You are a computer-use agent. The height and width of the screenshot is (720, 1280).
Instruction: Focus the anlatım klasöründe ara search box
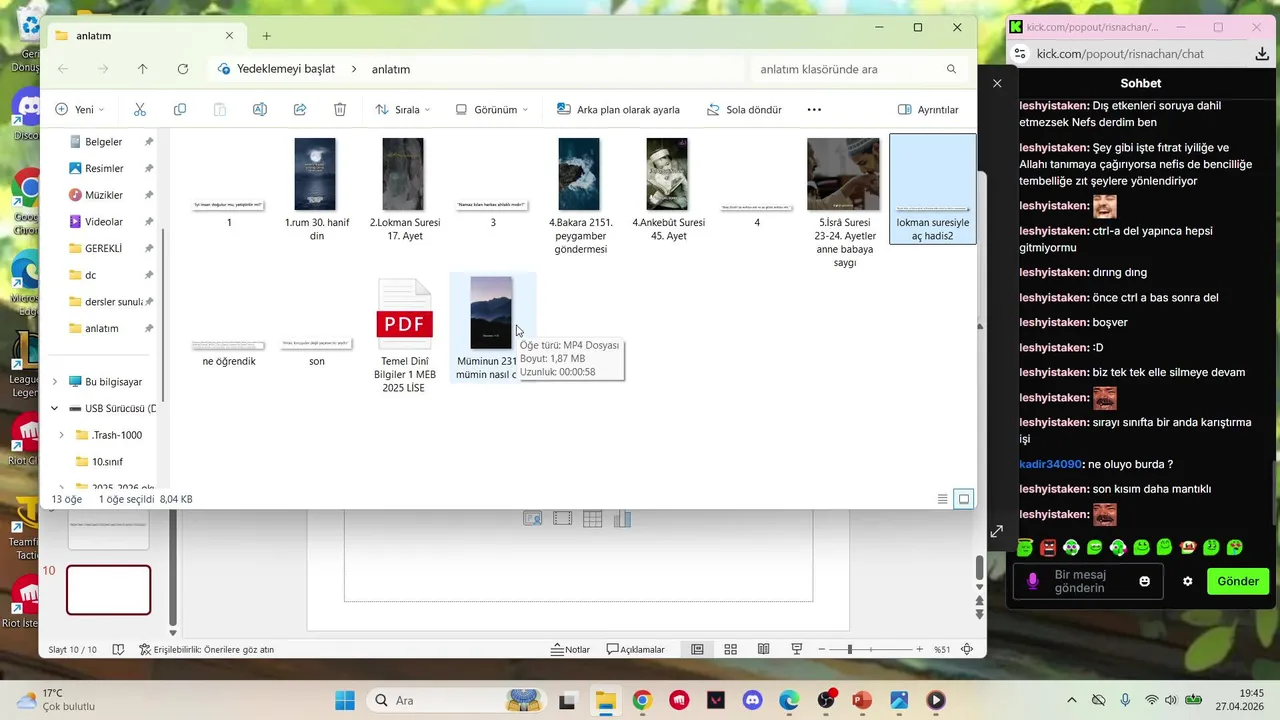coord(849,69)
